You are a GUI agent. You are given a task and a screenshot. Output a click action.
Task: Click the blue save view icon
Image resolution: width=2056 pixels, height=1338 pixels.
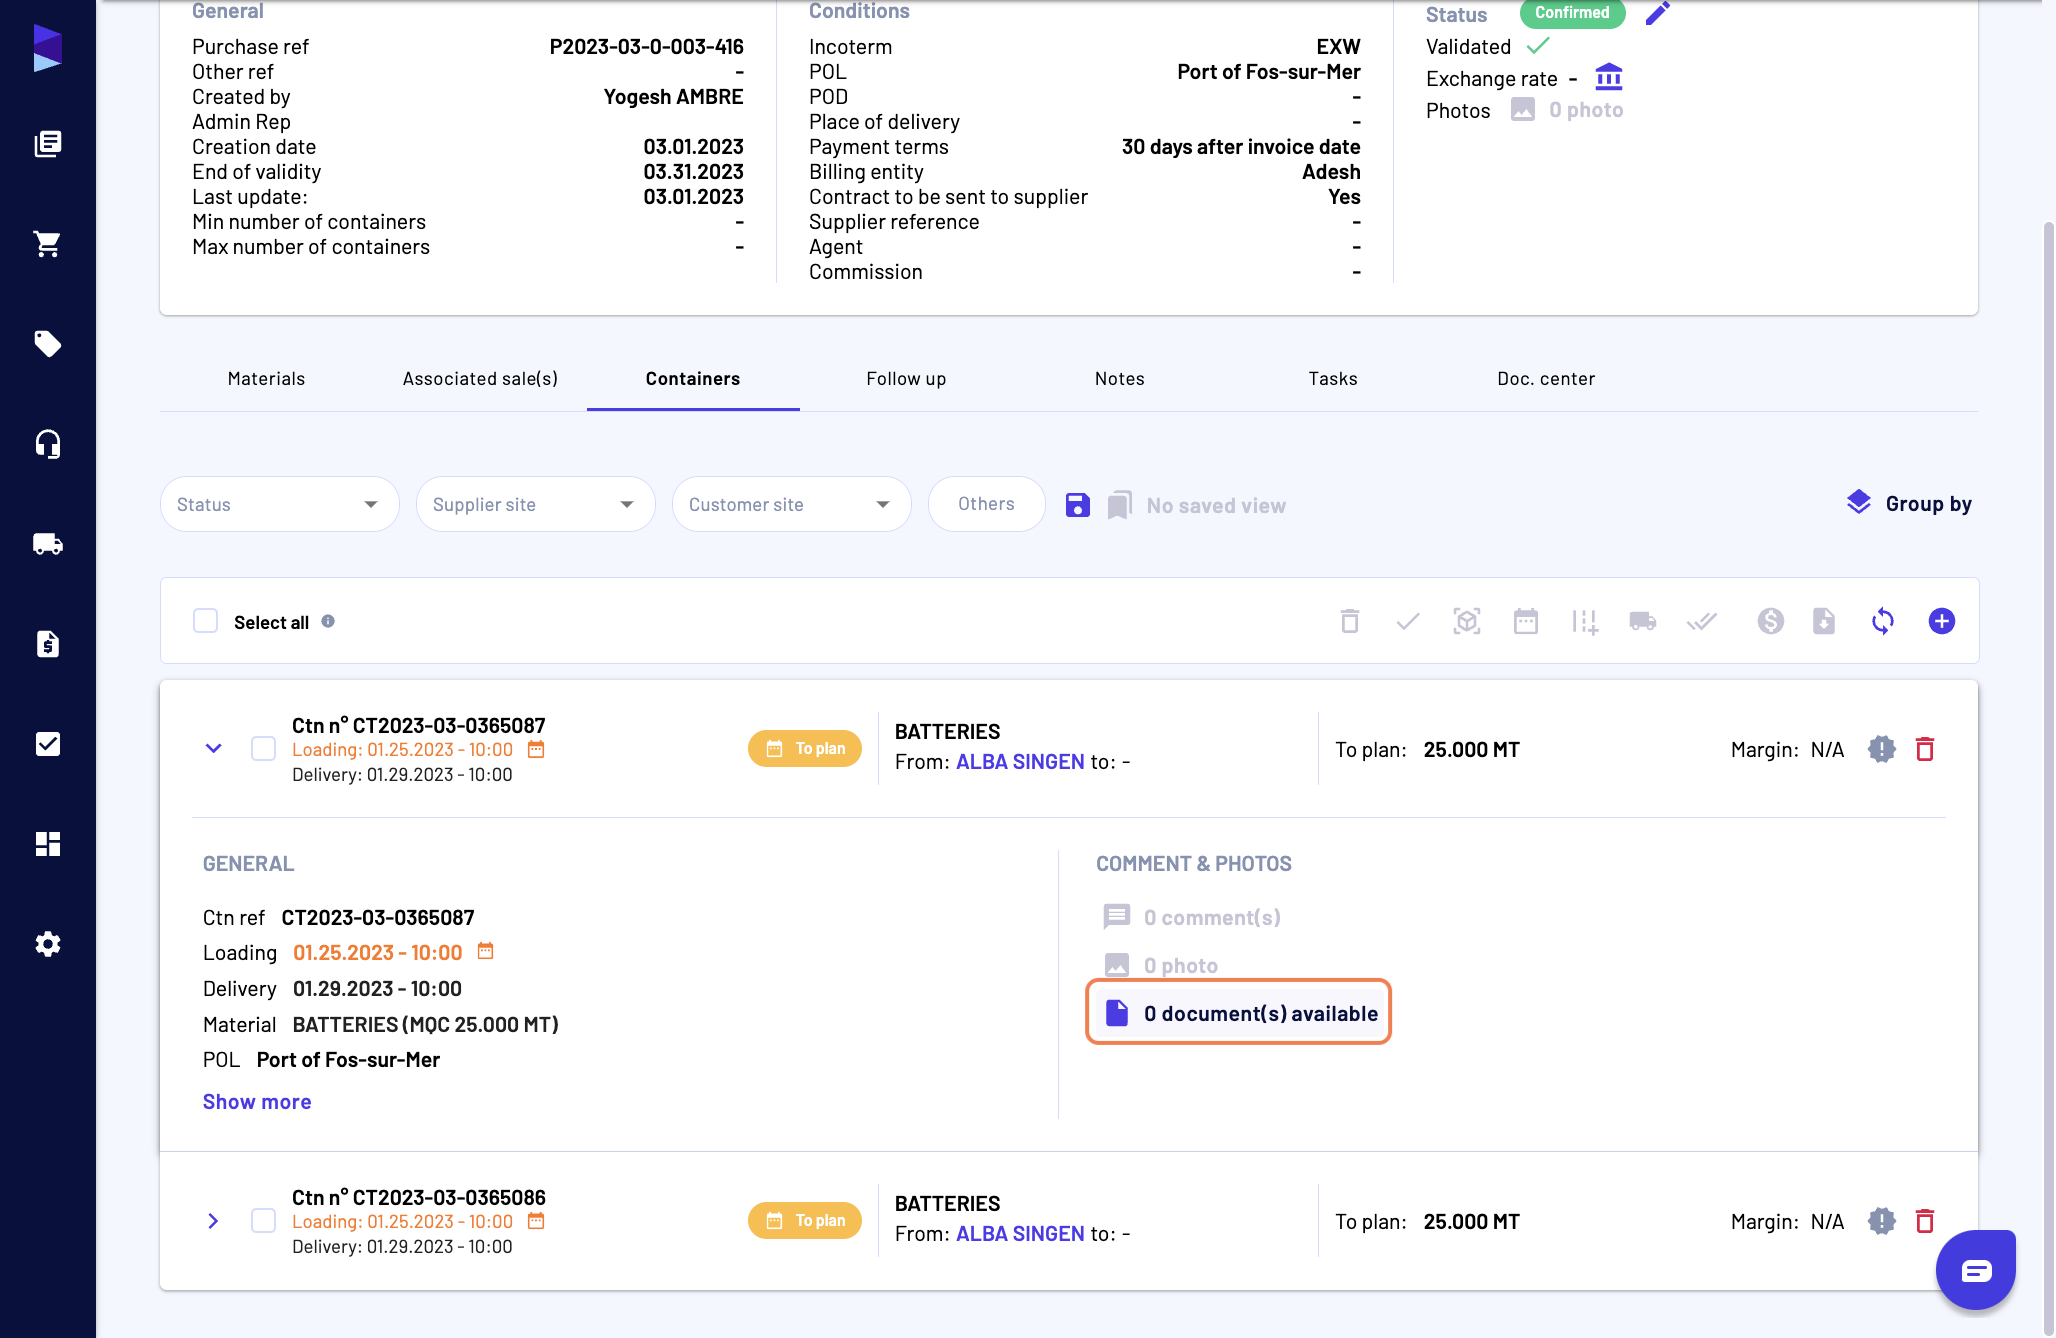pos(1077,505)
